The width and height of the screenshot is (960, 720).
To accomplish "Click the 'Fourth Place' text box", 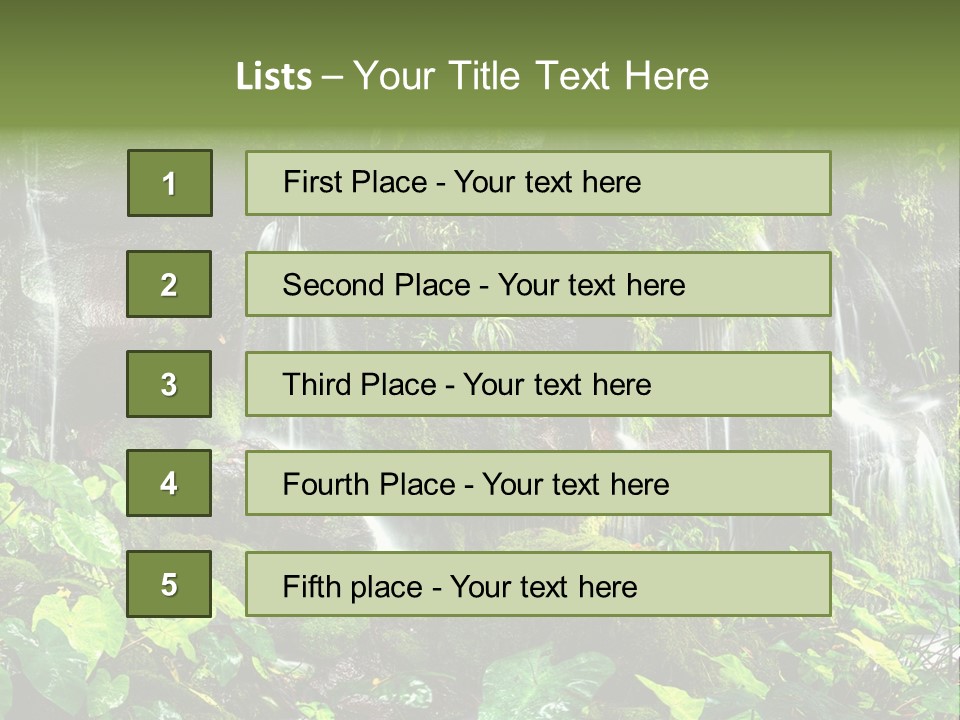I will [538, 483].
